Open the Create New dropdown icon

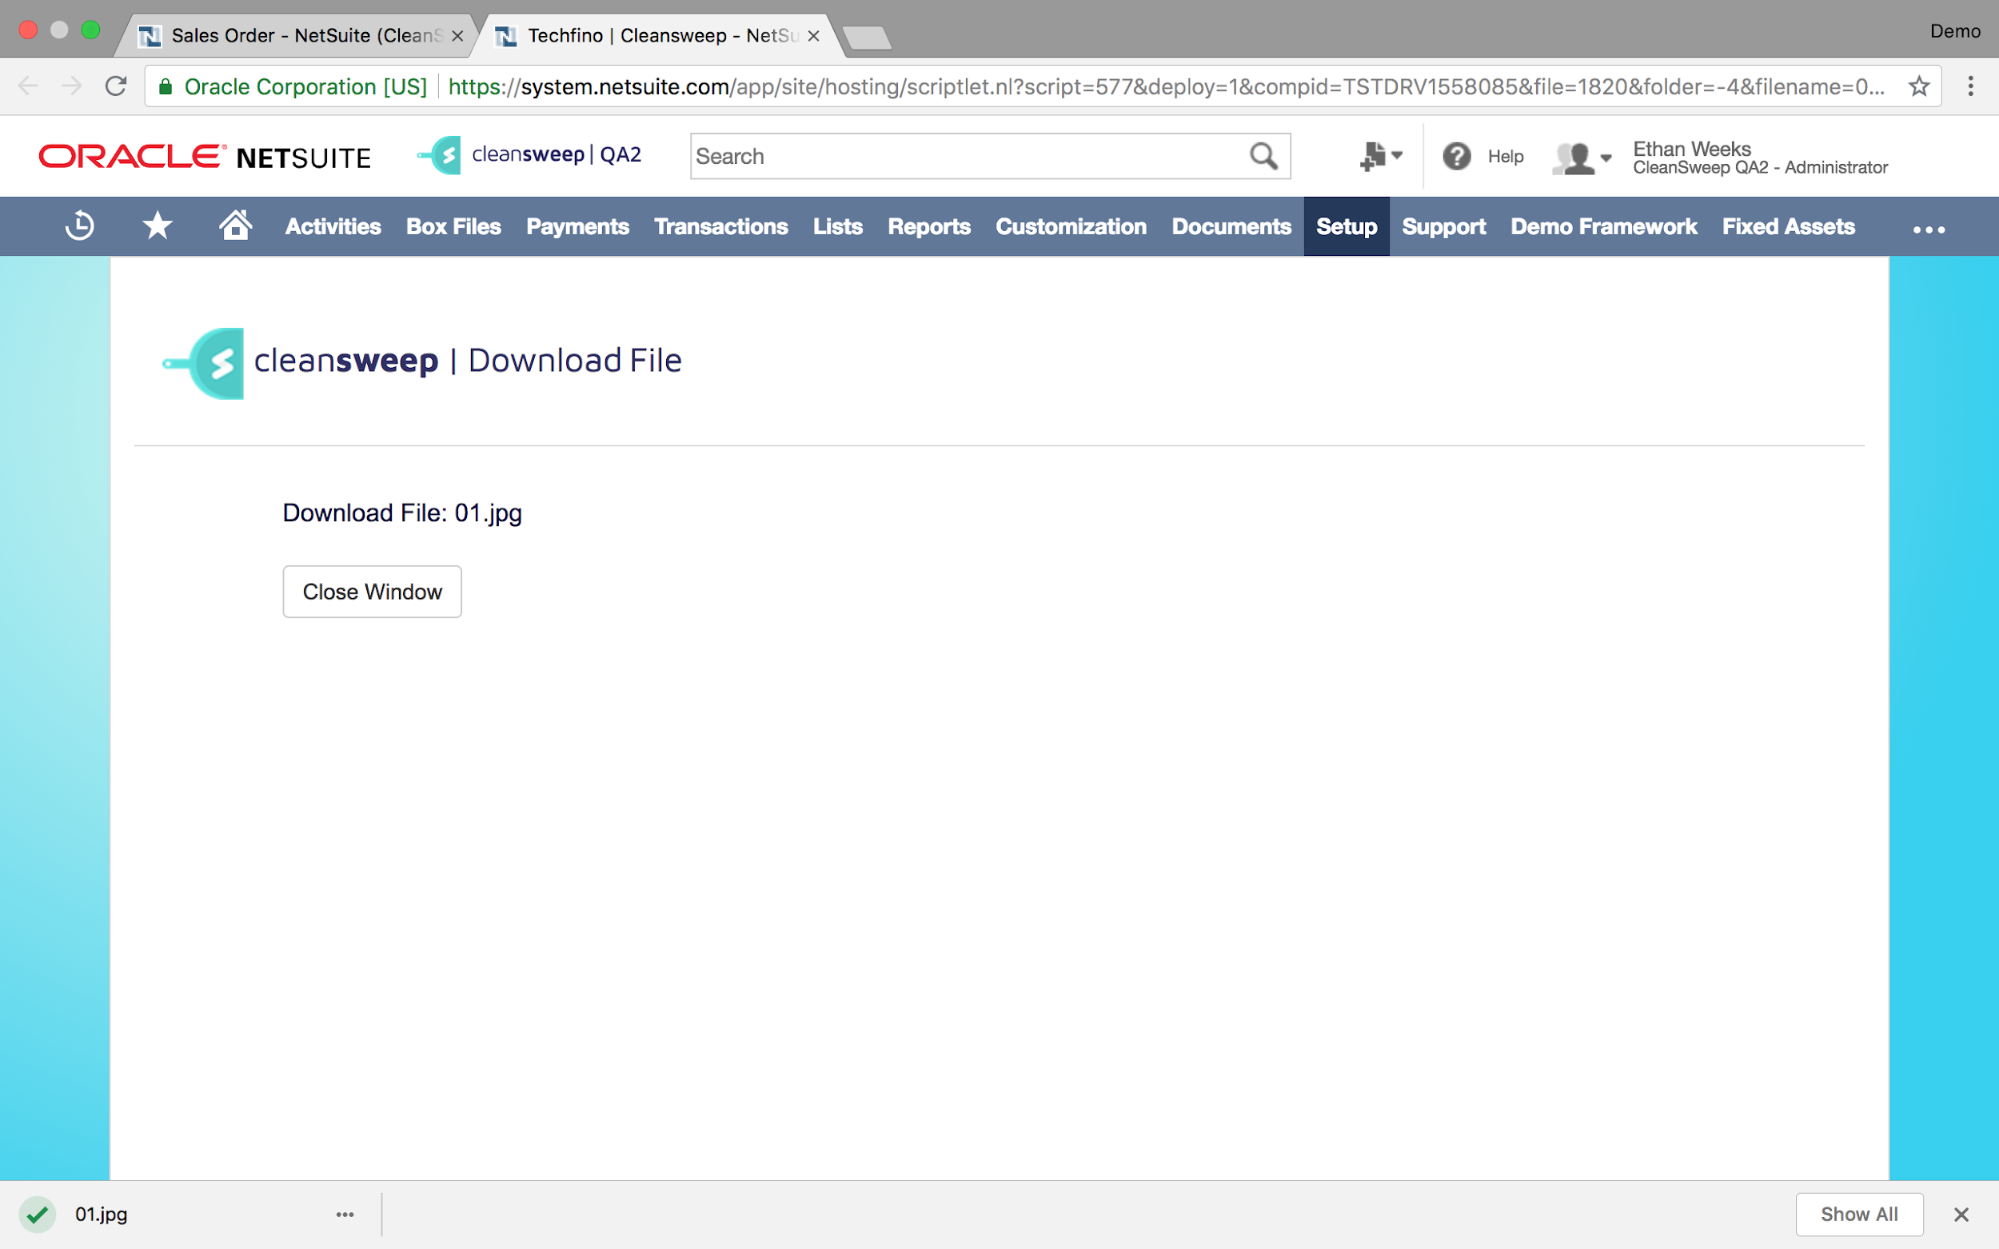1380,156
